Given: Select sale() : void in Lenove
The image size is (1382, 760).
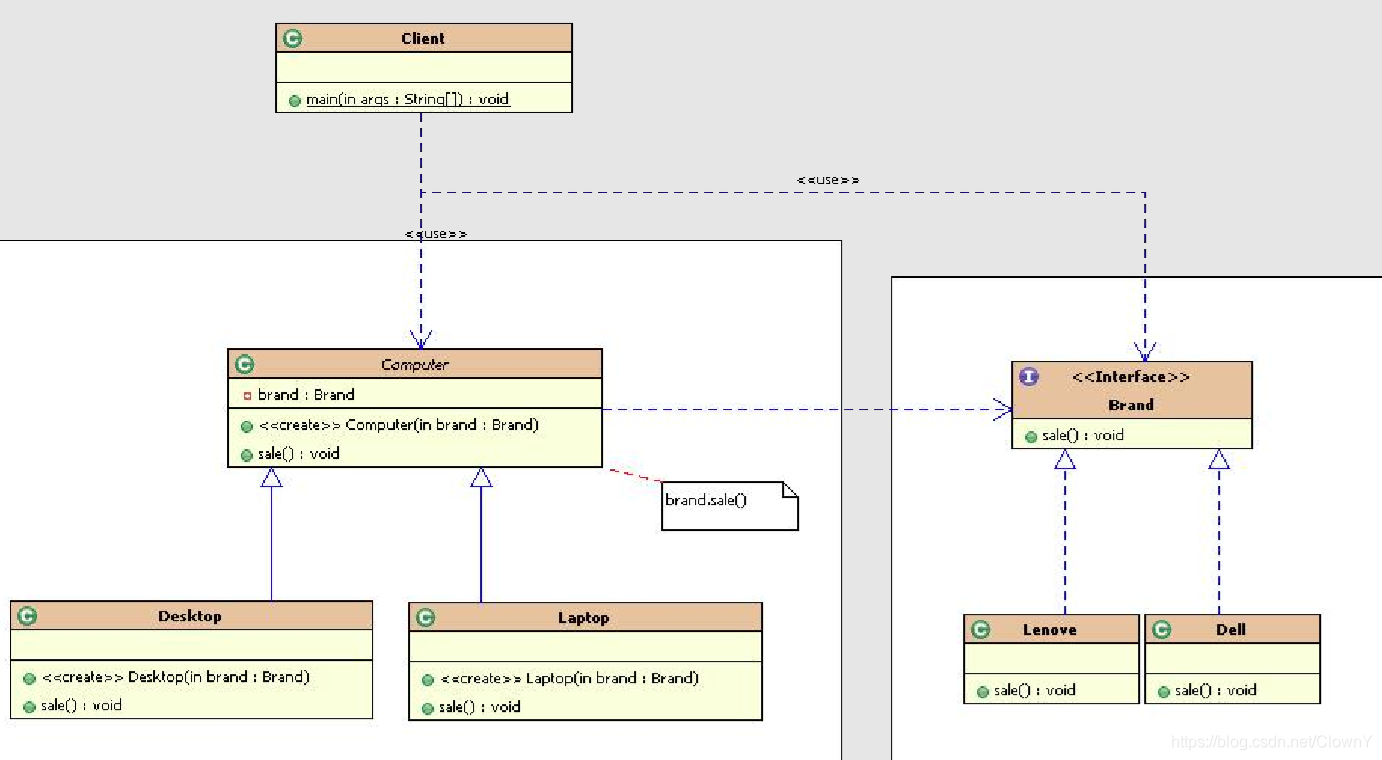Looking at the screenshot, I should point(1035,690).
